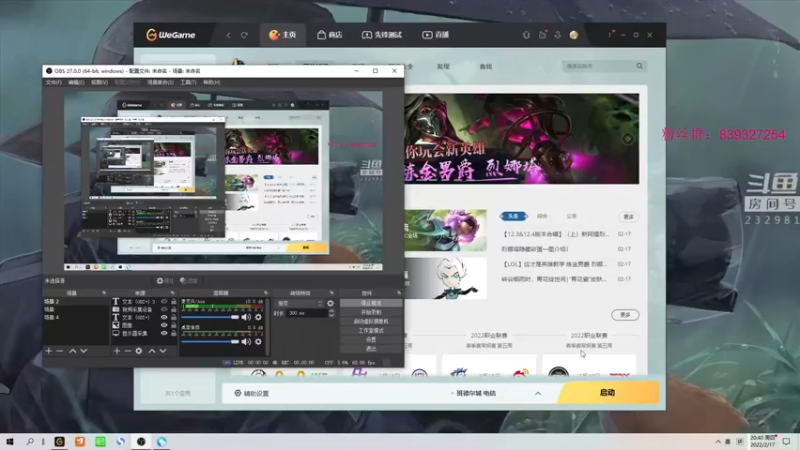The width and height of the screenshot is (800, 450).
Task: Switch to OBS from the taskbar icon
Action: (x=141, y=441)
